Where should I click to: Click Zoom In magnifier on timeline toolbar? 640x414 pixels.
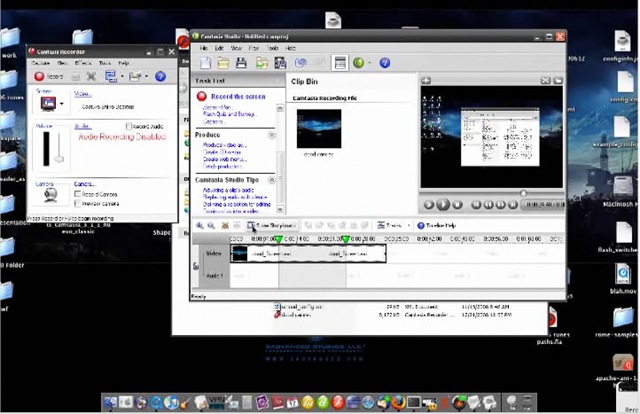[x=200, y=225]
